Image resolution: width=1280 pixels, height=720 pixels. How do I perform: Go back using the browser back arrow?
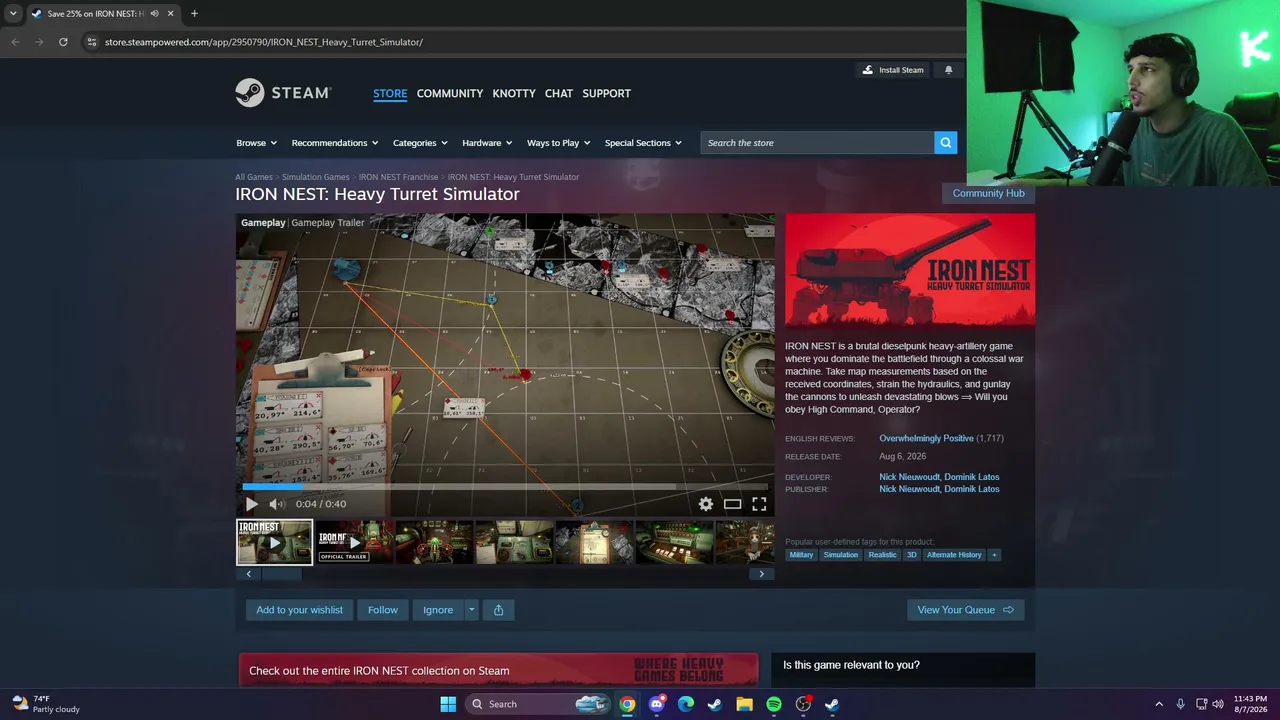[x=15, y=42]
